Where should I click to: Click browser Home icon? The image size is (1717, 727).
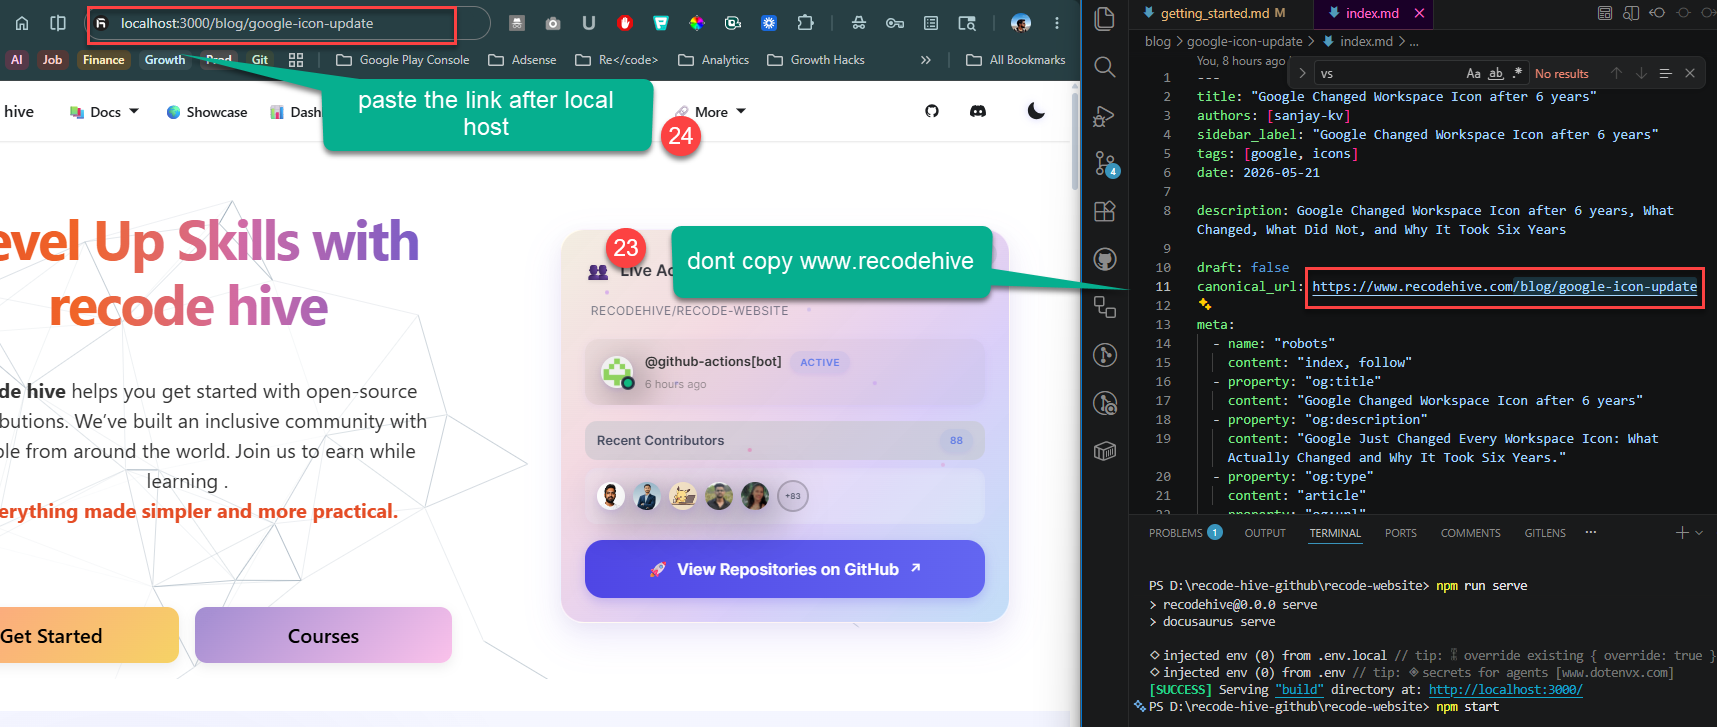click(x=22, y=23)
